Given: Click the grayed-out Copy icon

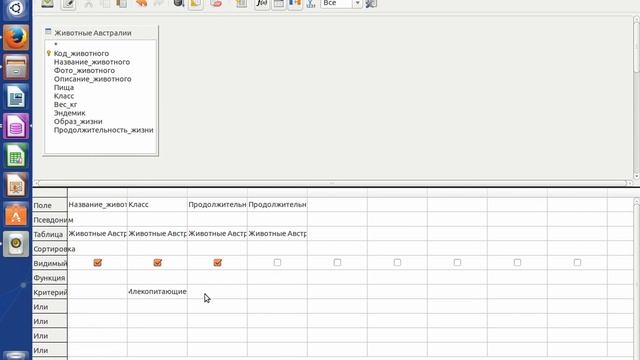Looking at the screenshot, I should pos(105,3).
